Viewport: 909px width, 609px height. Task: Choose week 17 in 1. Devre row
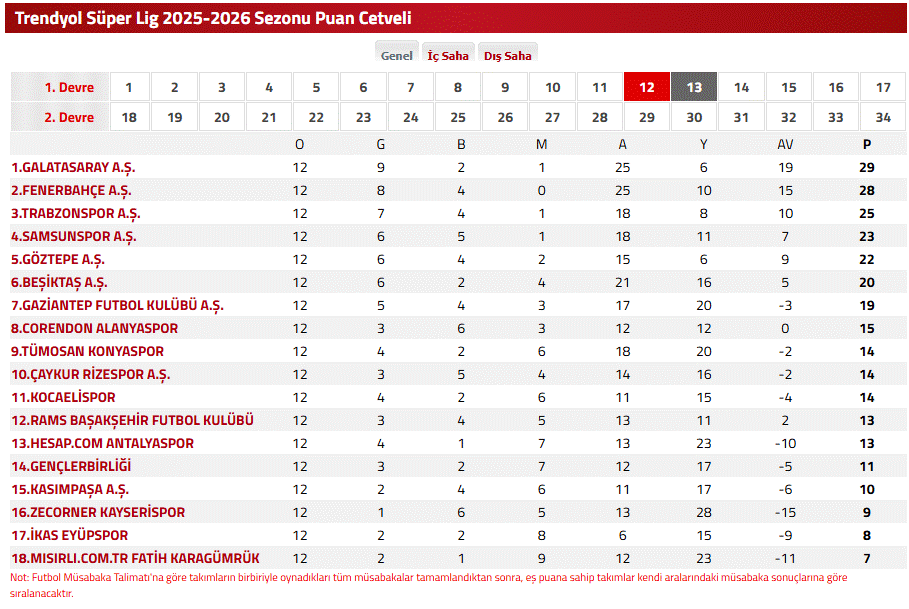[x=883, y=87]
